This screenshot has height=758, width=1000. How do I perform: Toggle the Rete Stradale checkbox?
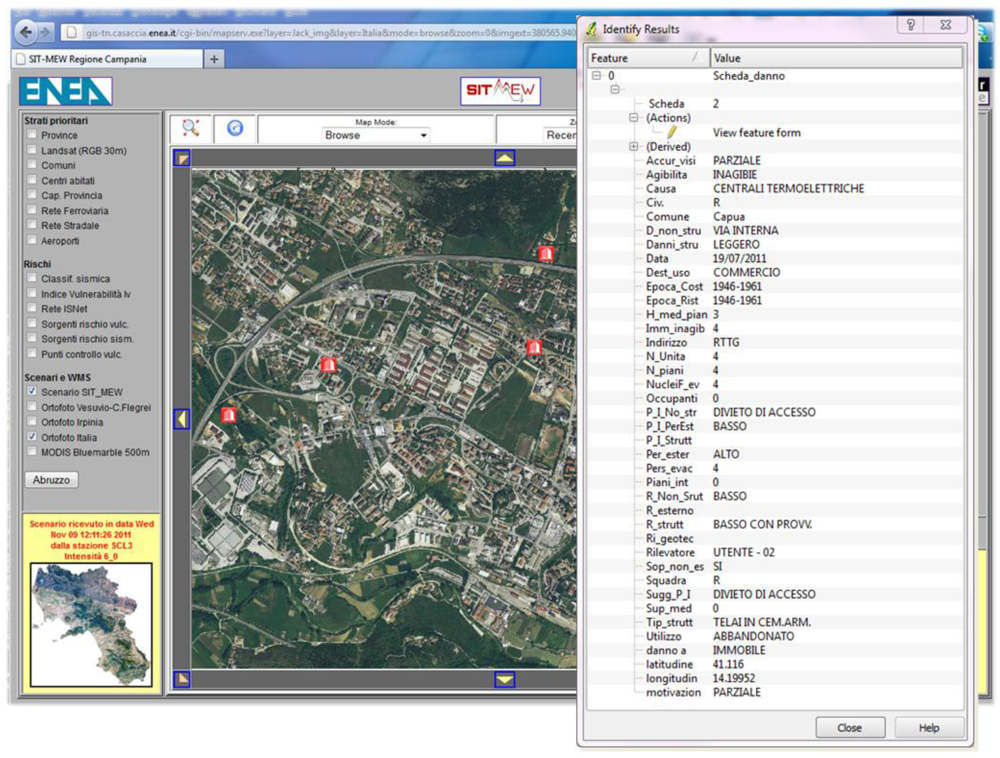pos(33,225)
